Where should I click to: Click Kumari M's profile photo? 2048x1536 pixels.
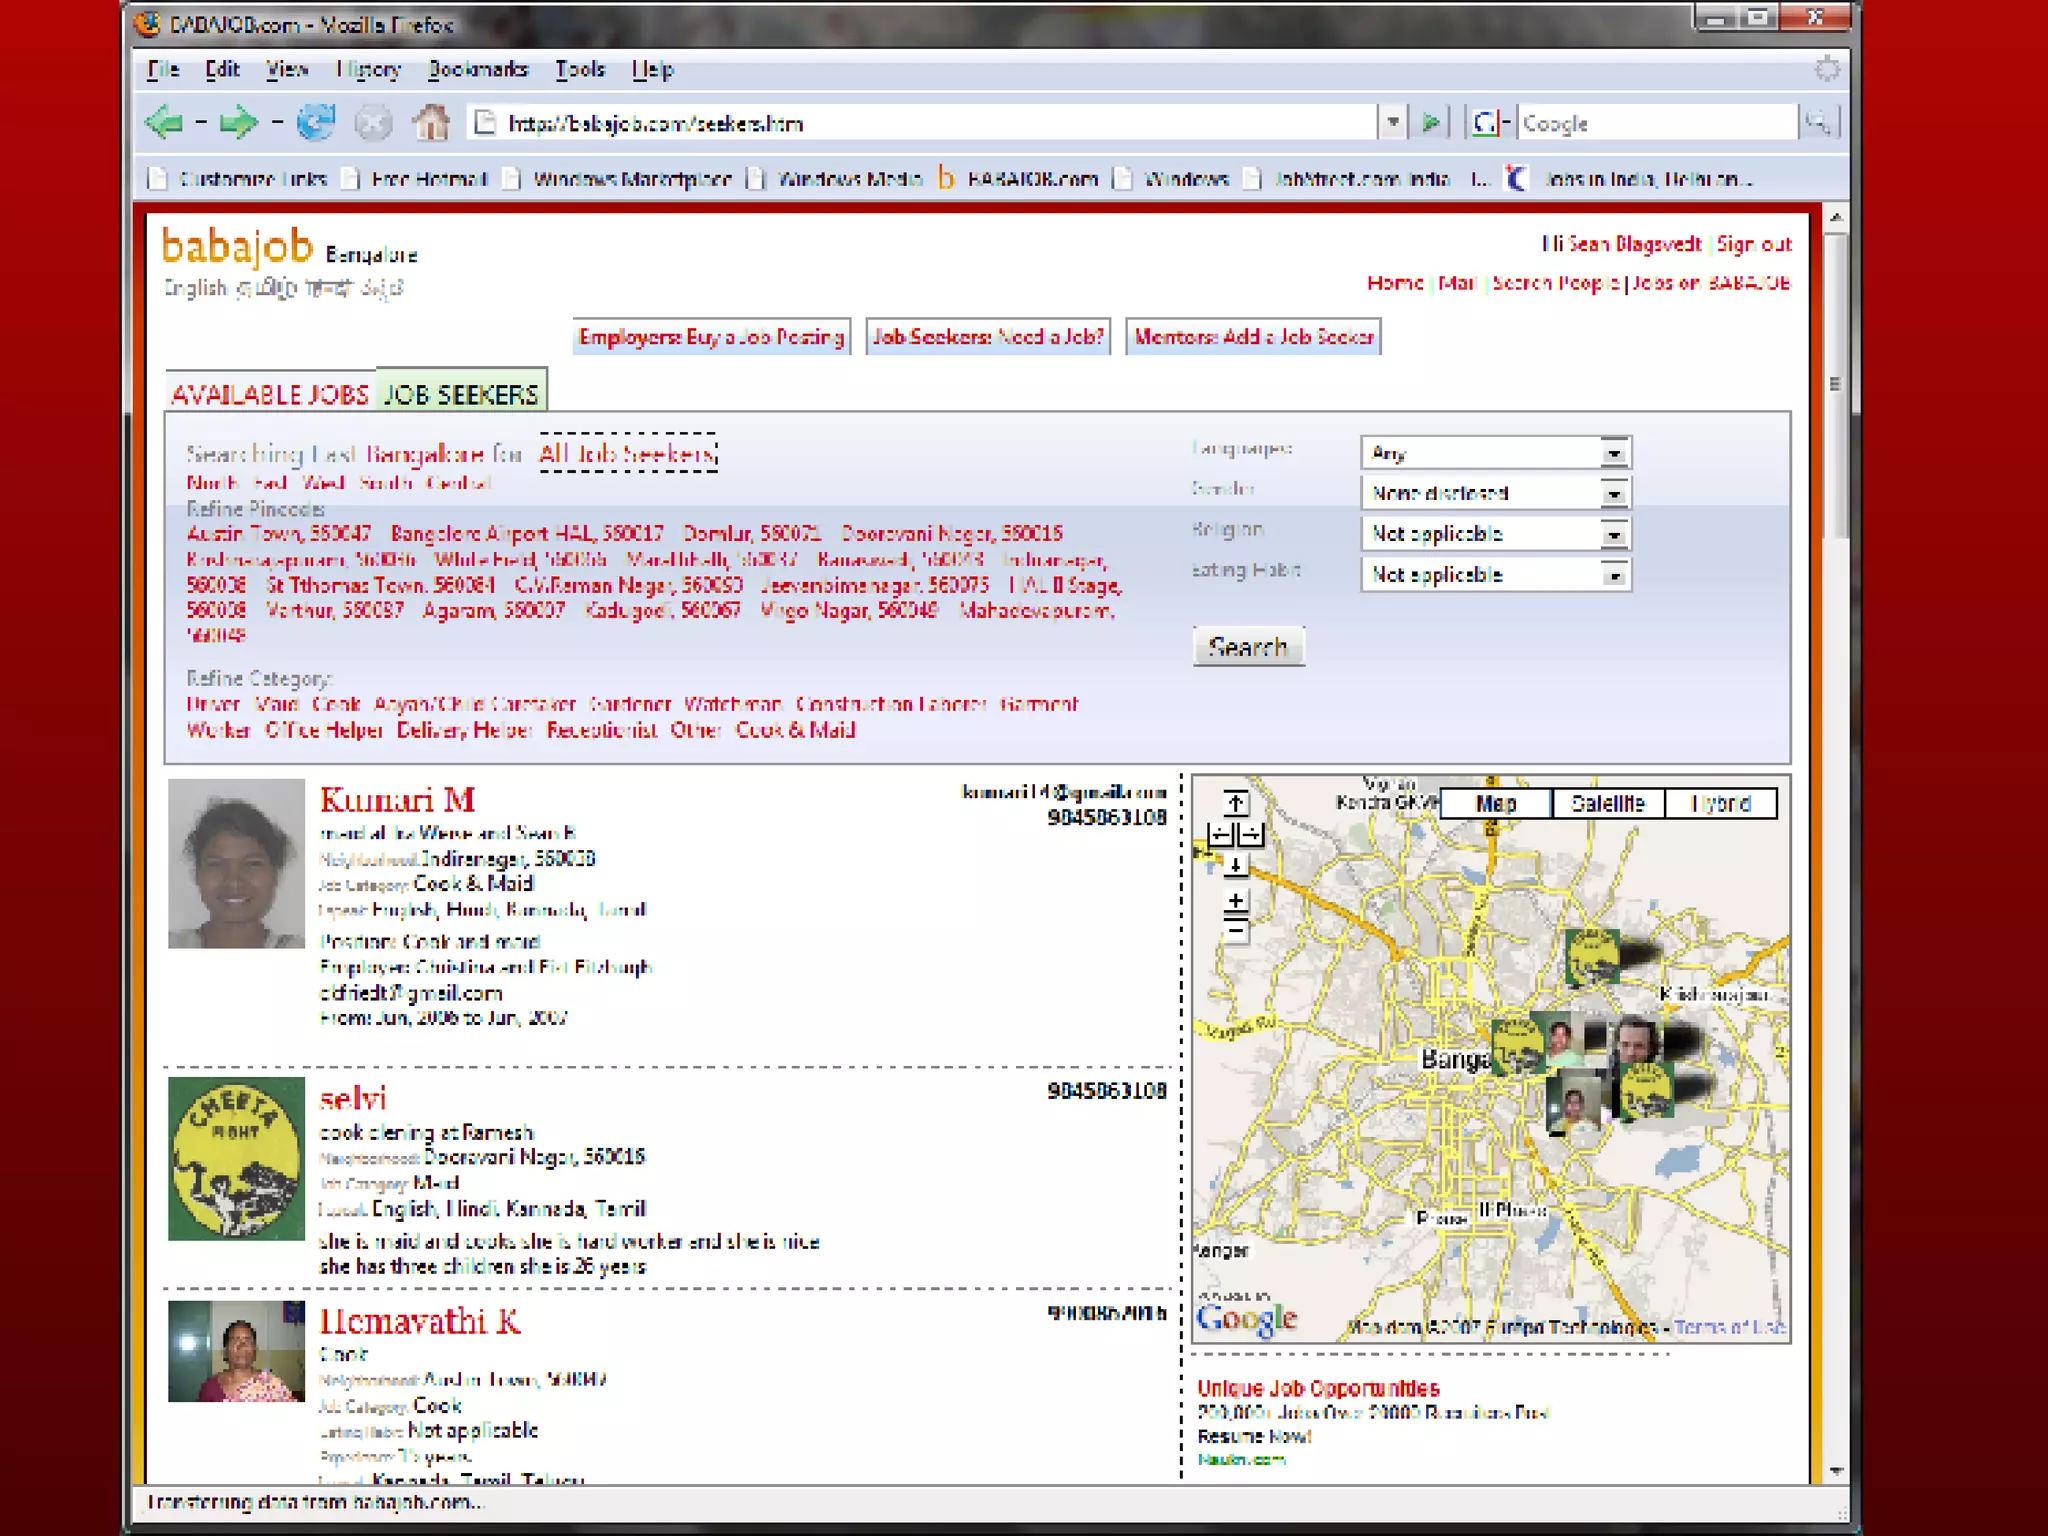236,863
